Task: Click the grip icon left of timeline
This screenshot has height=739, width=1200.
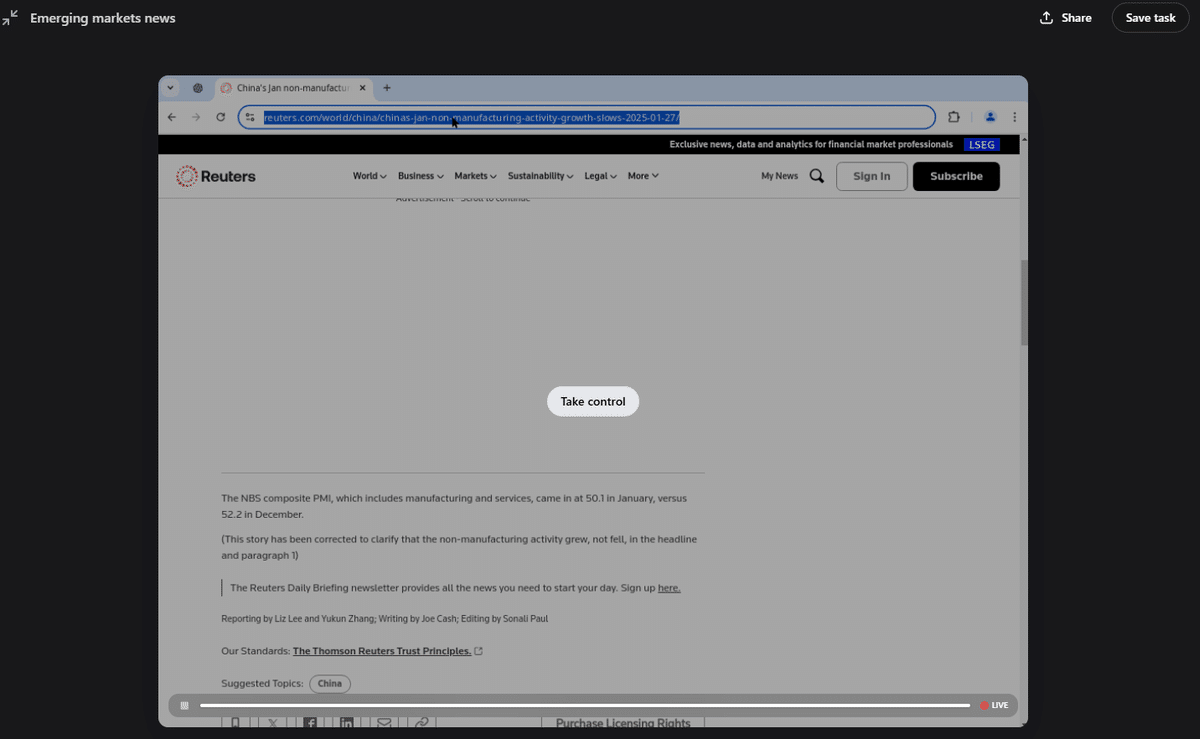Action: pos(184,705)
